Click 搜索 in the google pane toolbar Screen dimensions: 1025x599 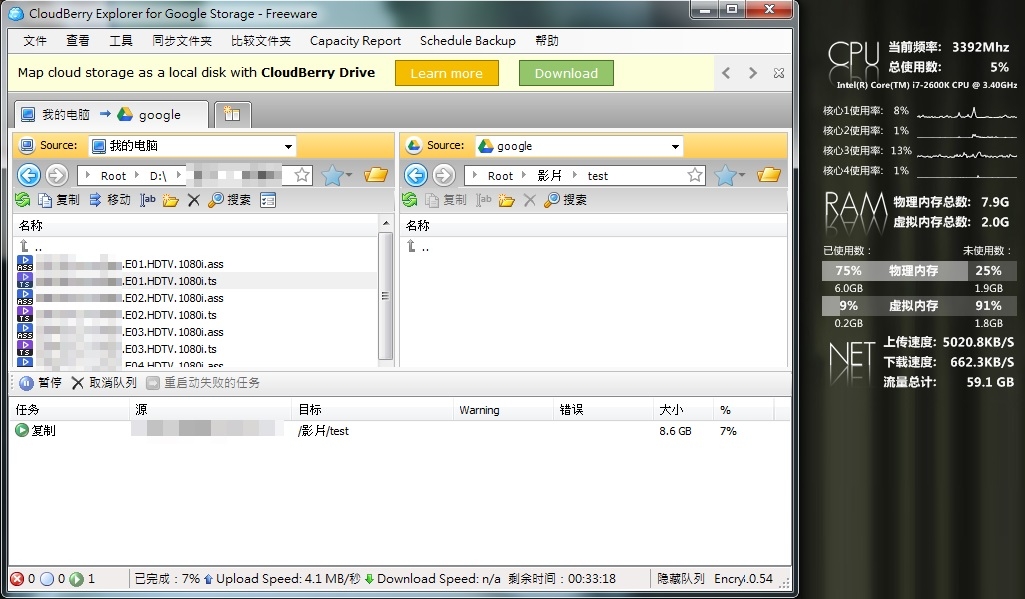click(565, 199)
